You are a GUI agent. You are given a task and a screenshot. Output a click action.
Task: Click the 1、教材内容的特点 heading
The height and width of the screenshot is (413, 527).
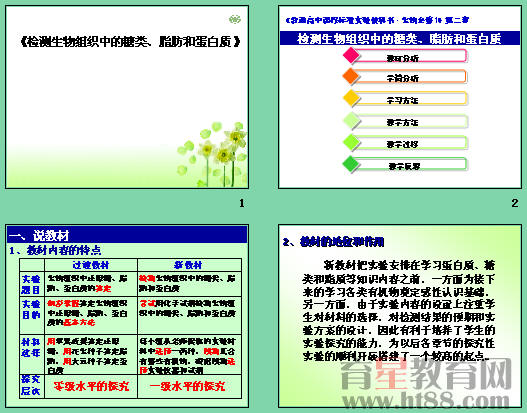point(55,250)
